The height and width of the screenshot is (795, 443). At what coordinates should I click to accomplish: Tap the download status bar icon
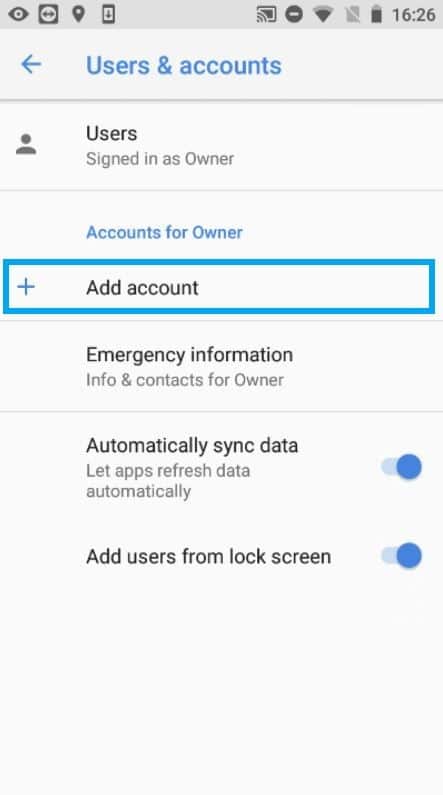108,14
